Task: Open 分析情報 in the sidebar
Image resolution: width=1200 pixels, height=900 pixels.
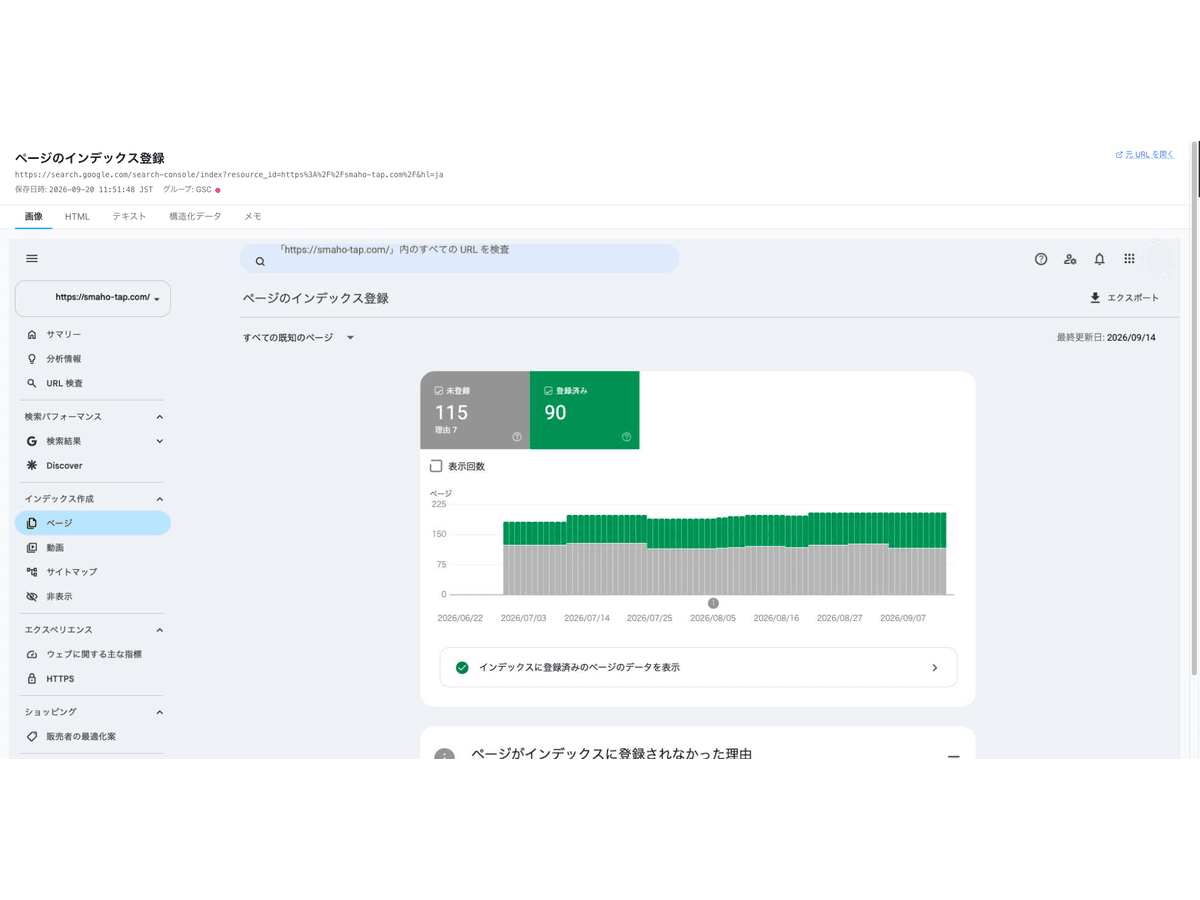Action: 93,359
